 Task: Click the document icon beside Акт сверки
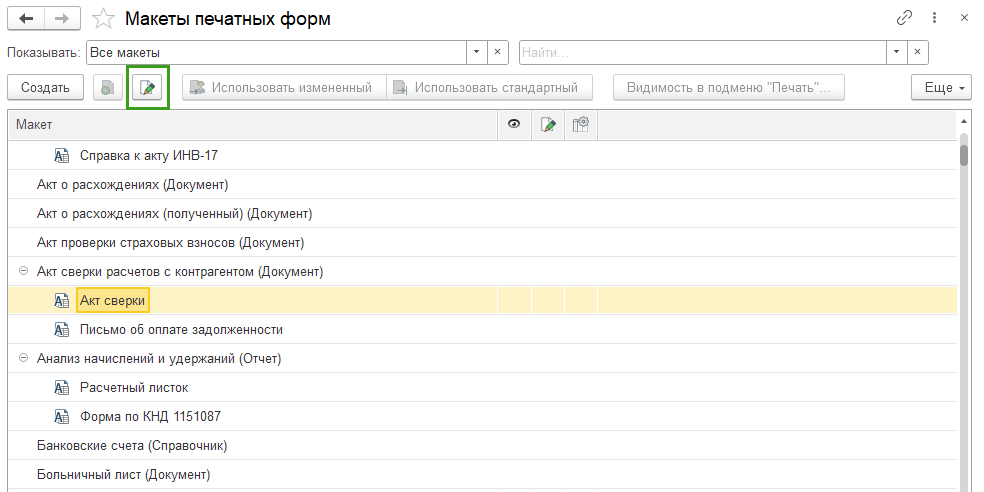point(62,301)
